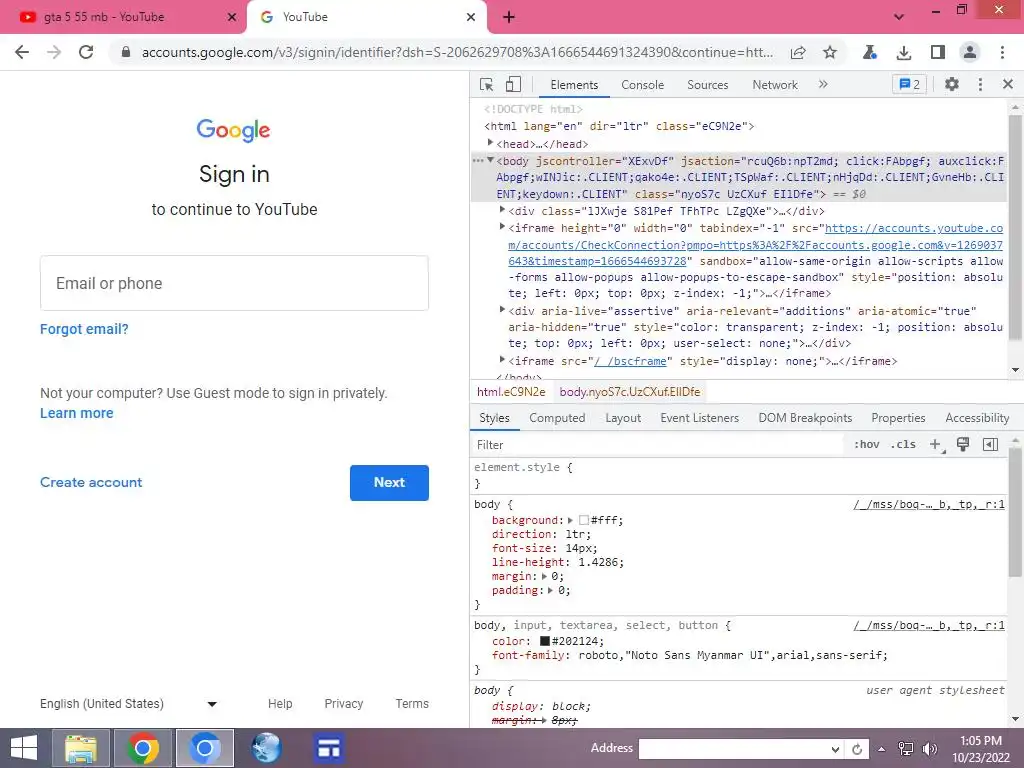Image resolution: width=1024 pixels, height=768 pixels.
Task: Reload the current page
Action: [86, 52]
